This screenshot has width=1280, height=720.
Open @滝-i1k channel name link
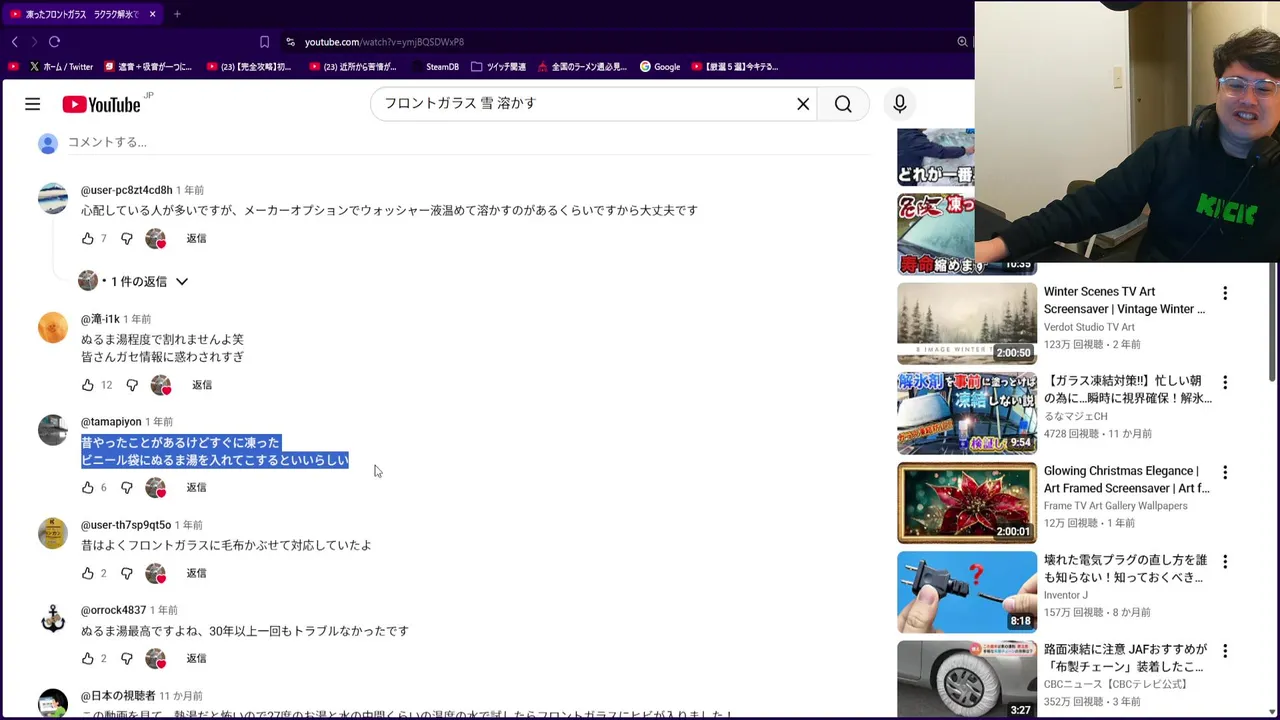click(x=100, y=319)
